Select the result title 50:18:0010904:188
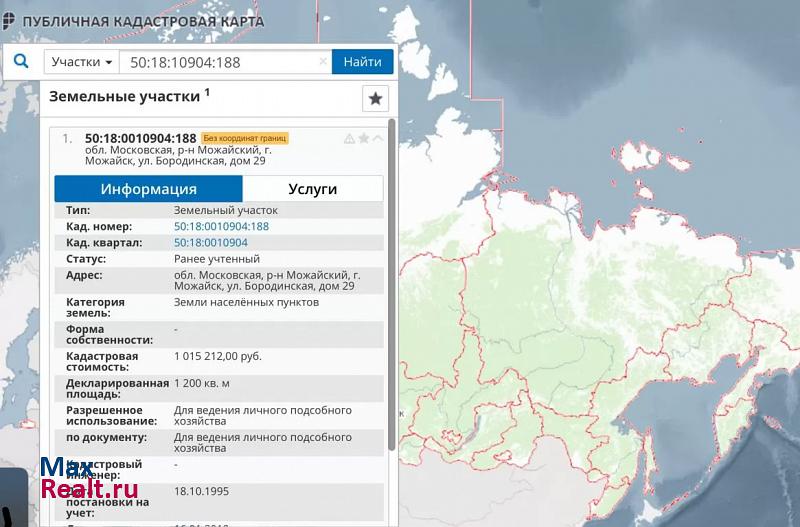 pos(140,138)
